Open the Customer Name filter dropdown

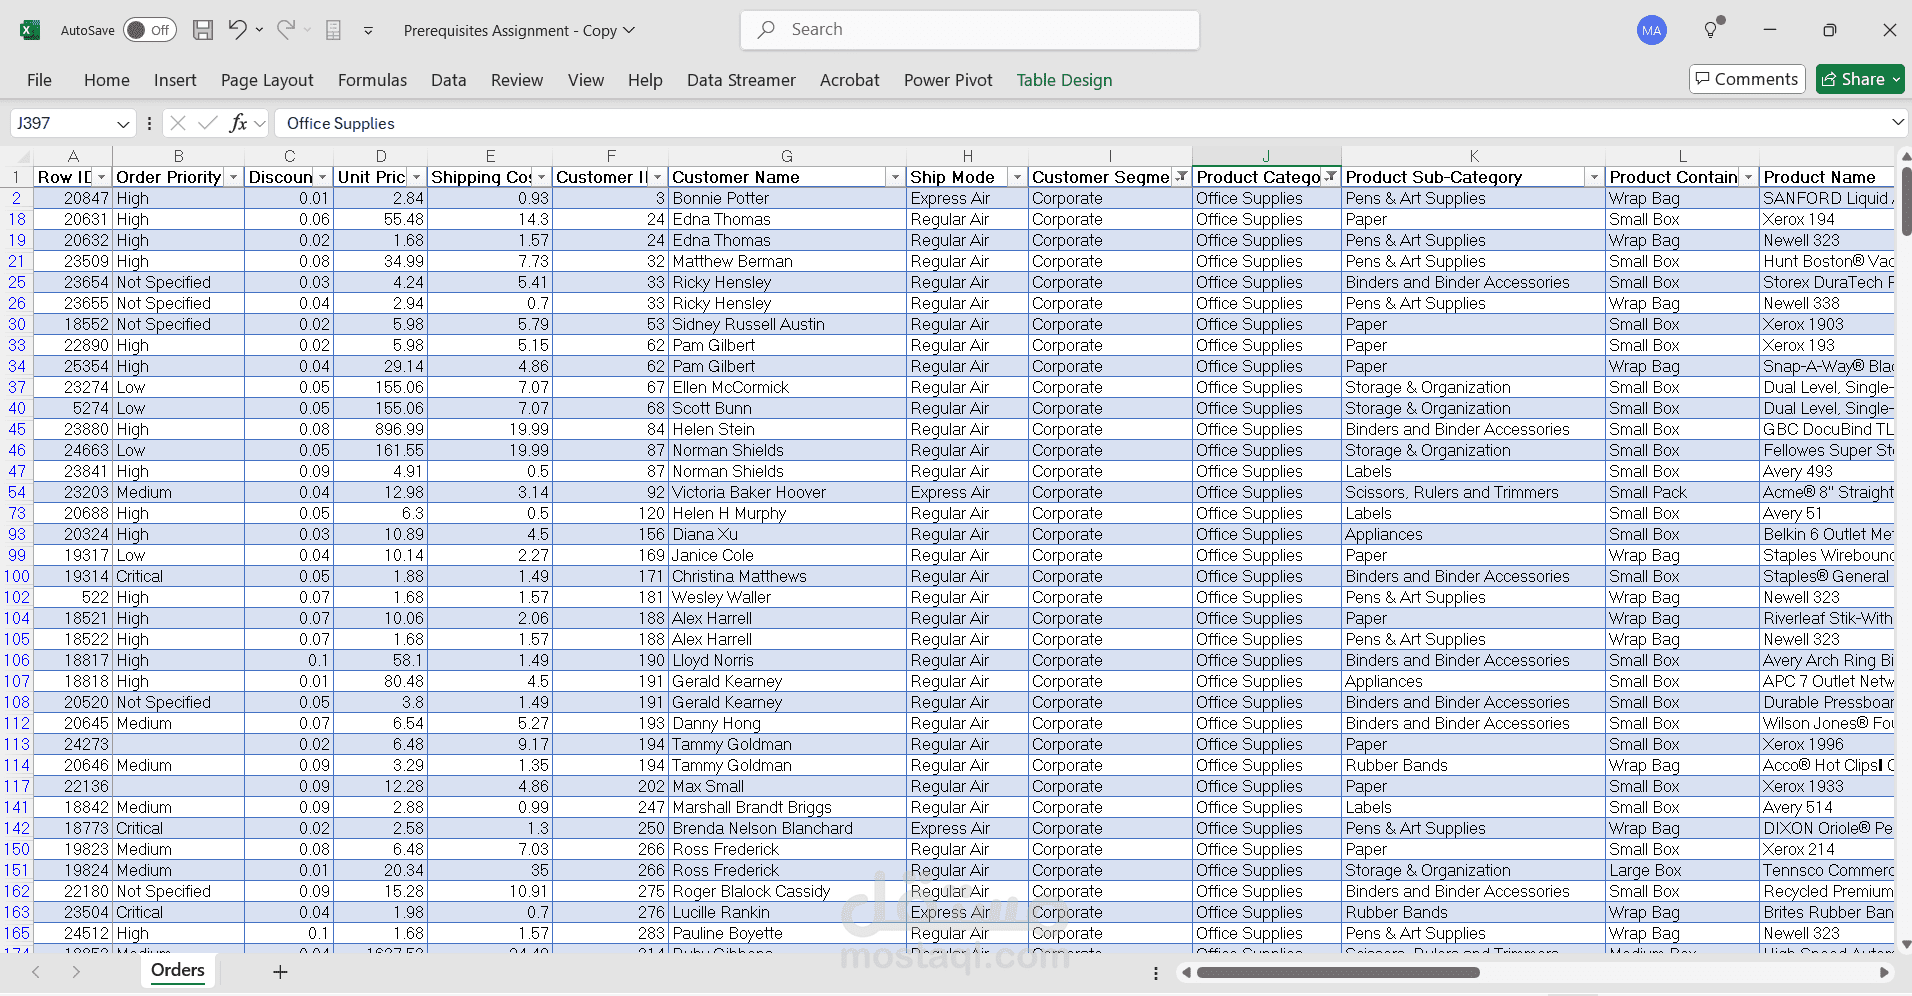click(x=895, y=177)
